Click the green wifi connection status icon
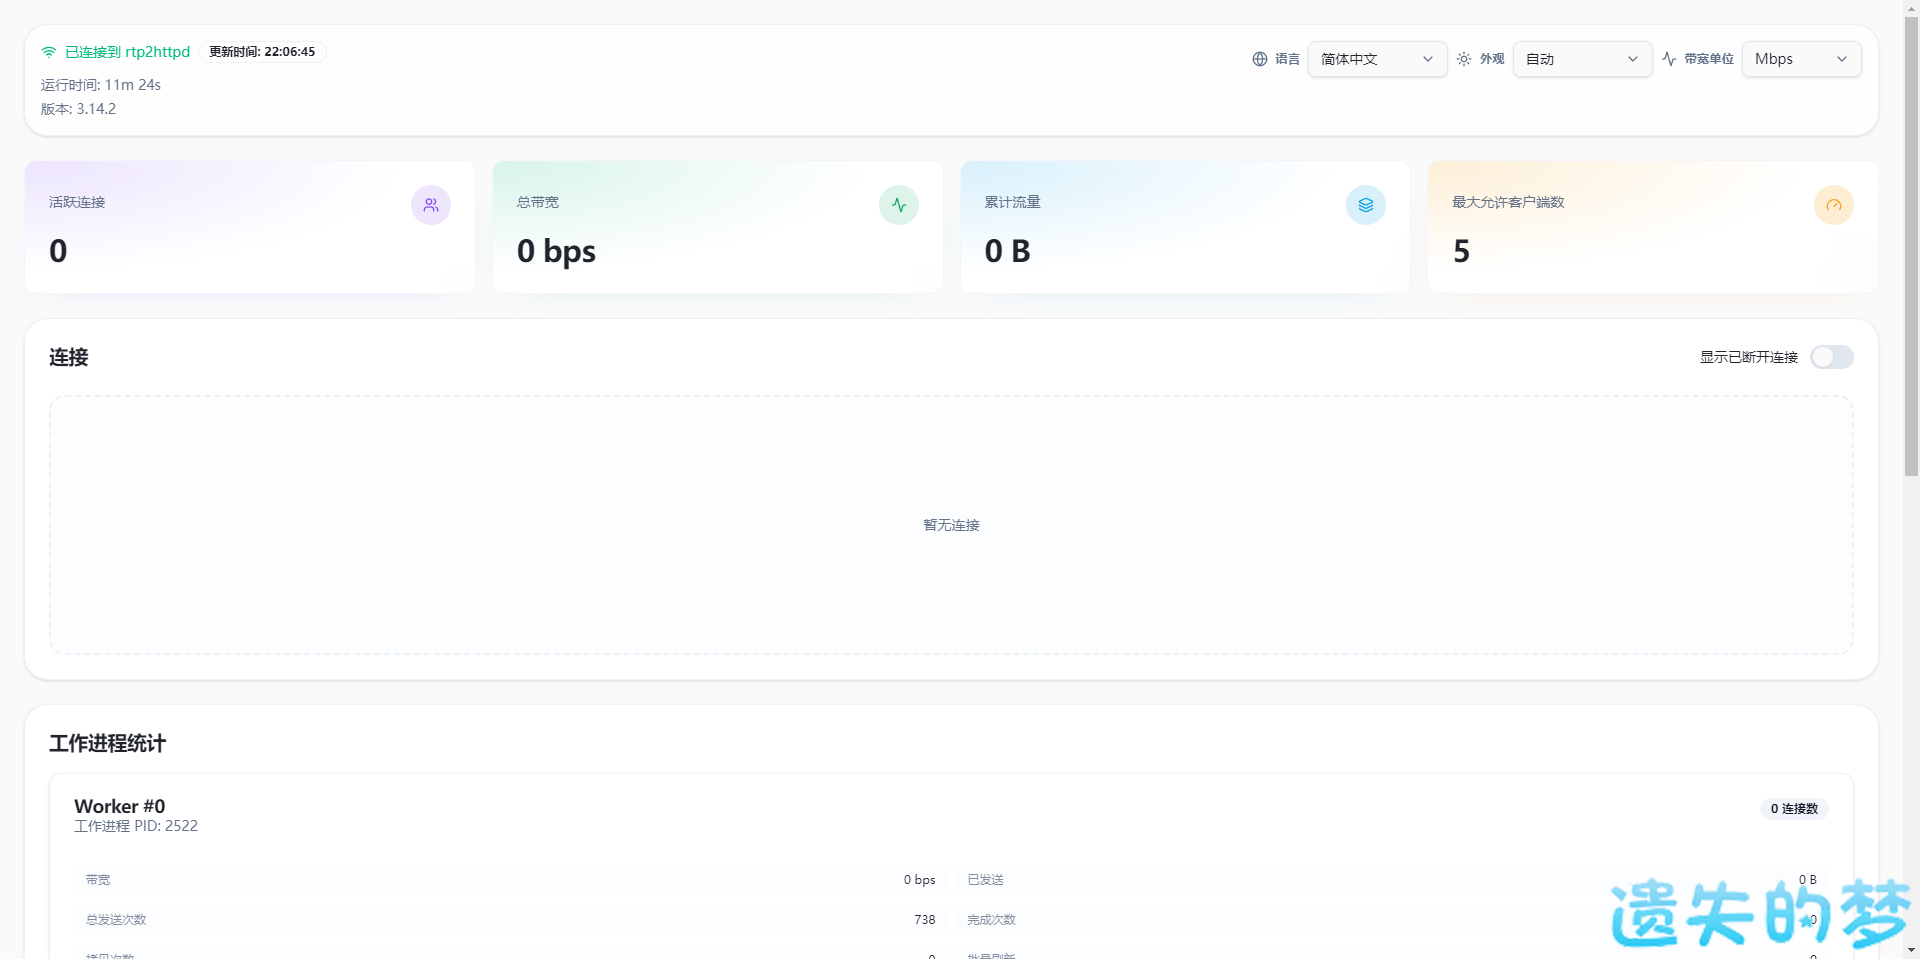The image size is (1920, 959). point(49,52)
